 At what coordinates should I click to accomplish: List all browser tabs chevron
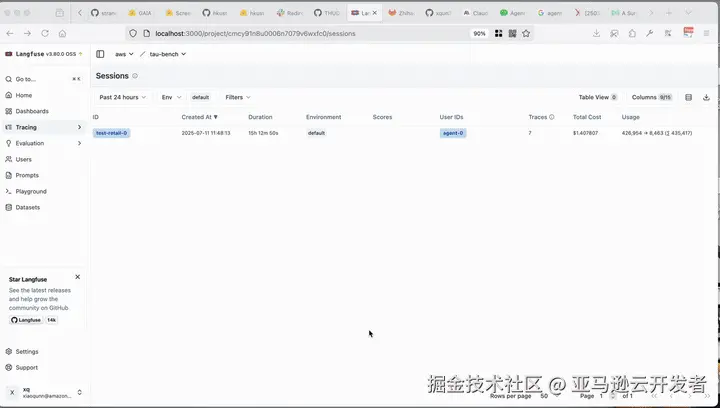coord(688,13)
